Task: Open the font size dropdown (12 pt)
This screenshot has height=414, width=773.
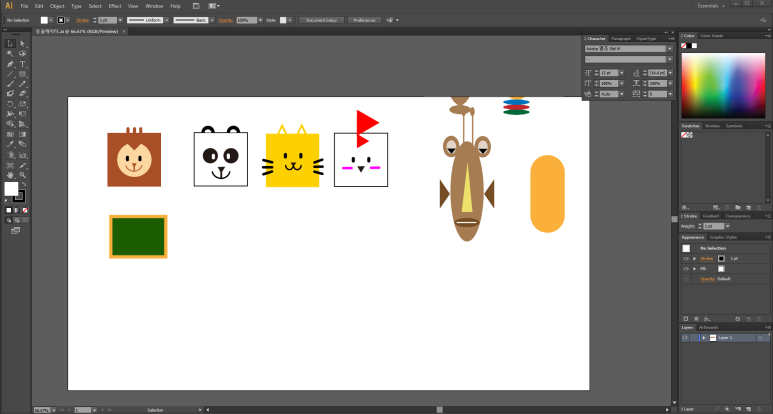Action: click(x=622, y=73)
